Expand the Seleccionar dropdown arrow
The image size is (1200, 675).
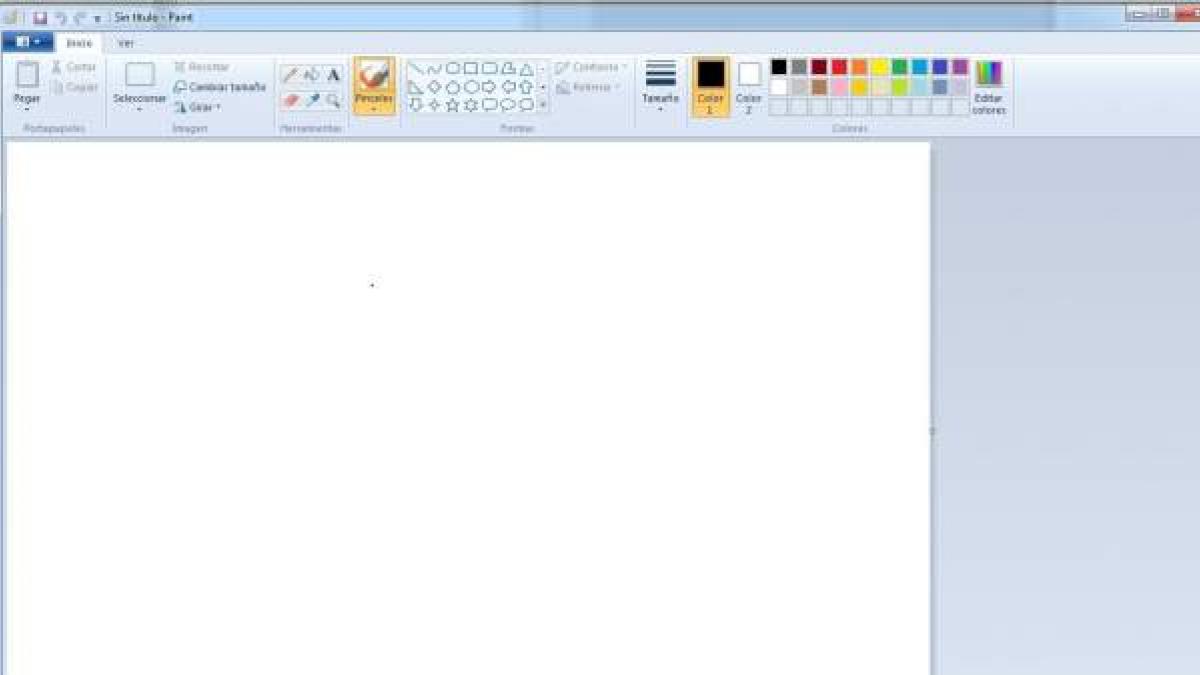139,109
